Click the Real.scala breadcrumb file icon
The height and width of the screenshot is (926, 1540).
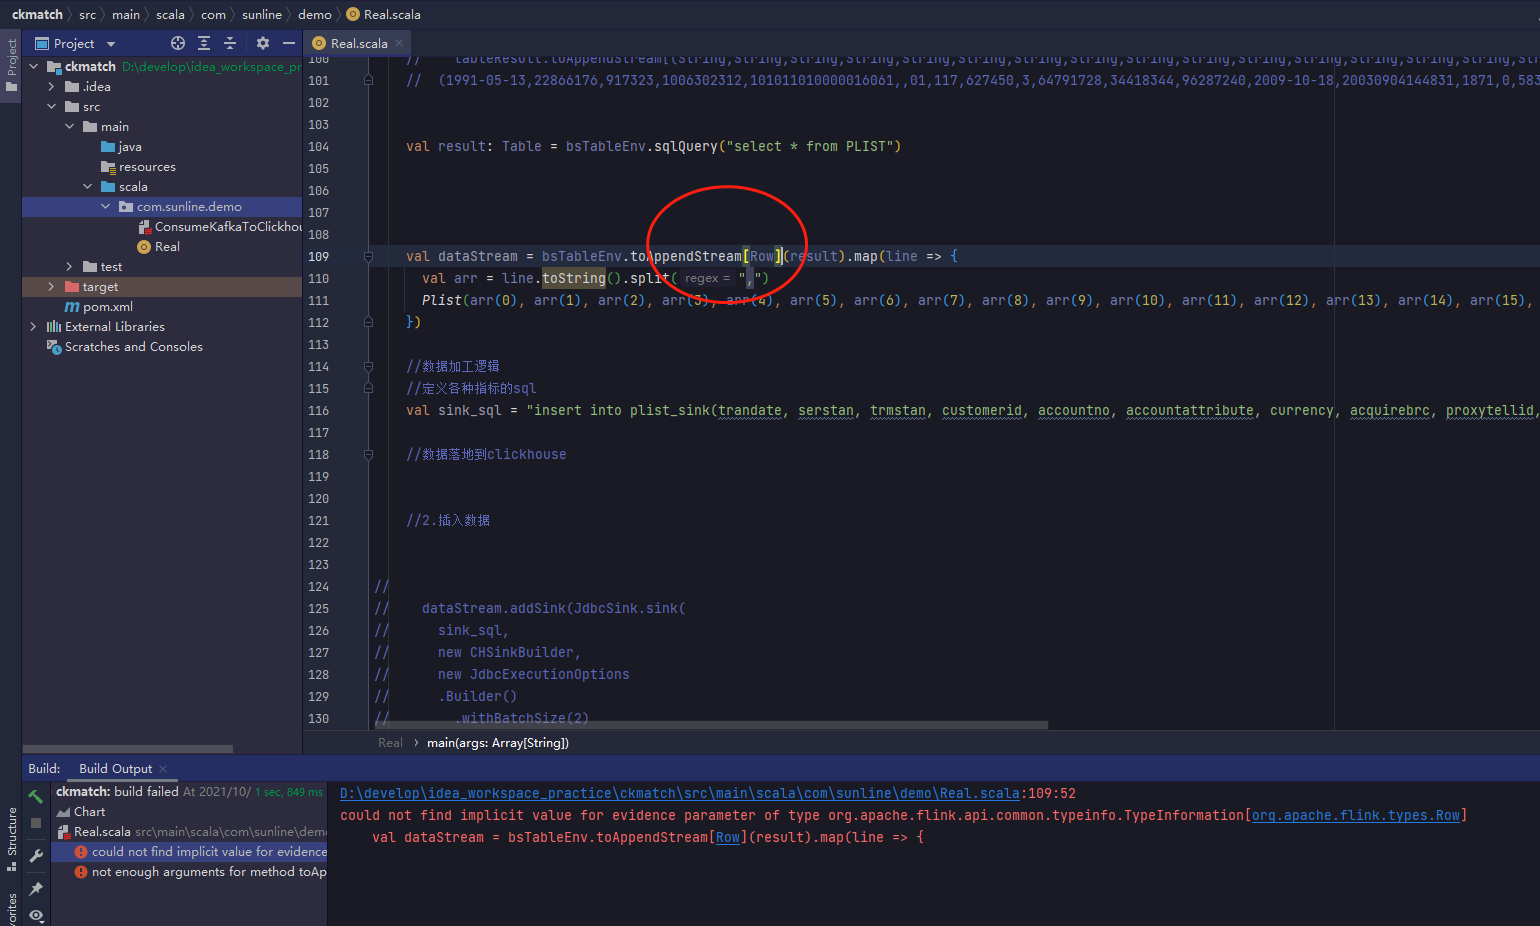pyautogui.click(x=352, y=14)
